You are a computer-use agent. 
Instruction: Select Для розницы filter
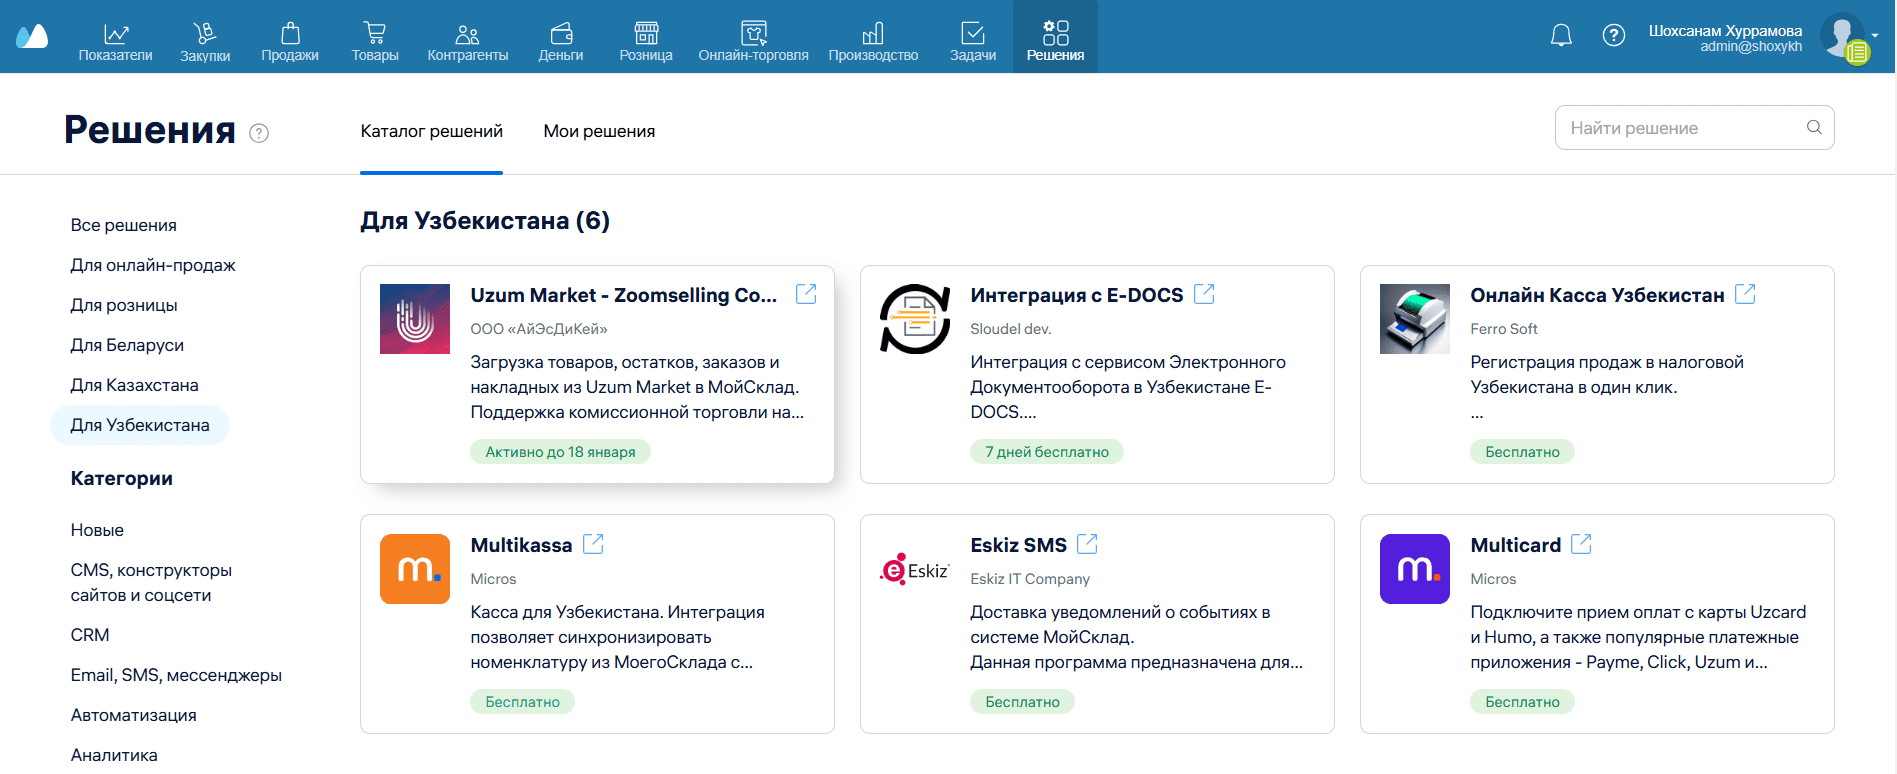(124, 305)
